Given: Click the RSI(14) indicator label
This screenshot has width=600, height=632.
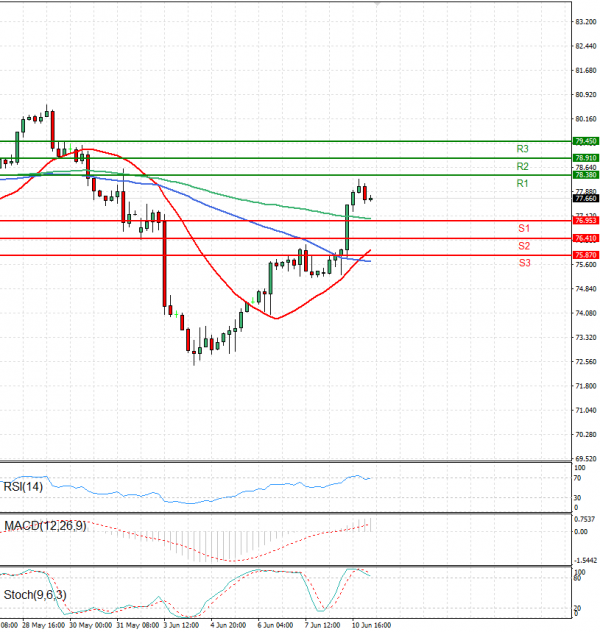Looking at the screenshot, I should click(x=23, y=487).
